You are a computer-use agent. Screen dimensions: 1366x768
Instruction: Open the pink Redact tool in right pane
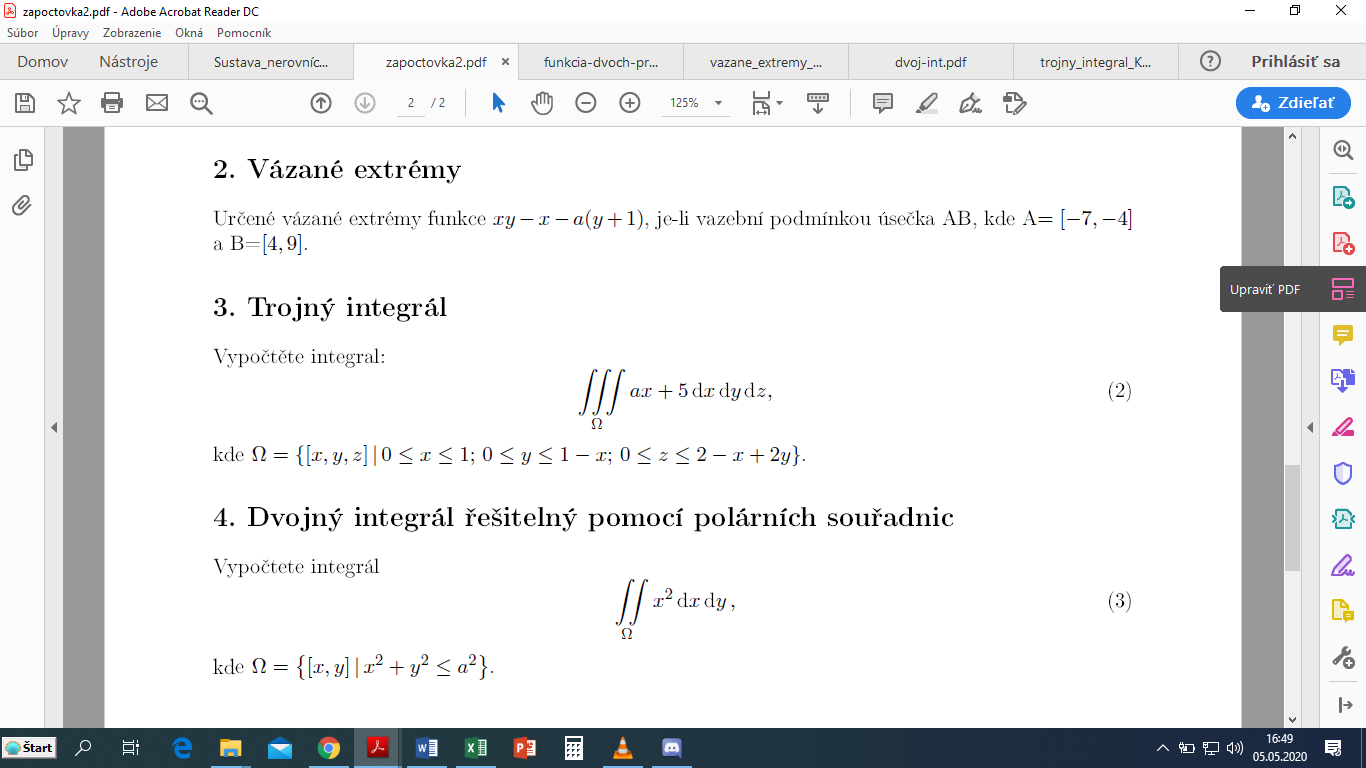coord(1342,427)
